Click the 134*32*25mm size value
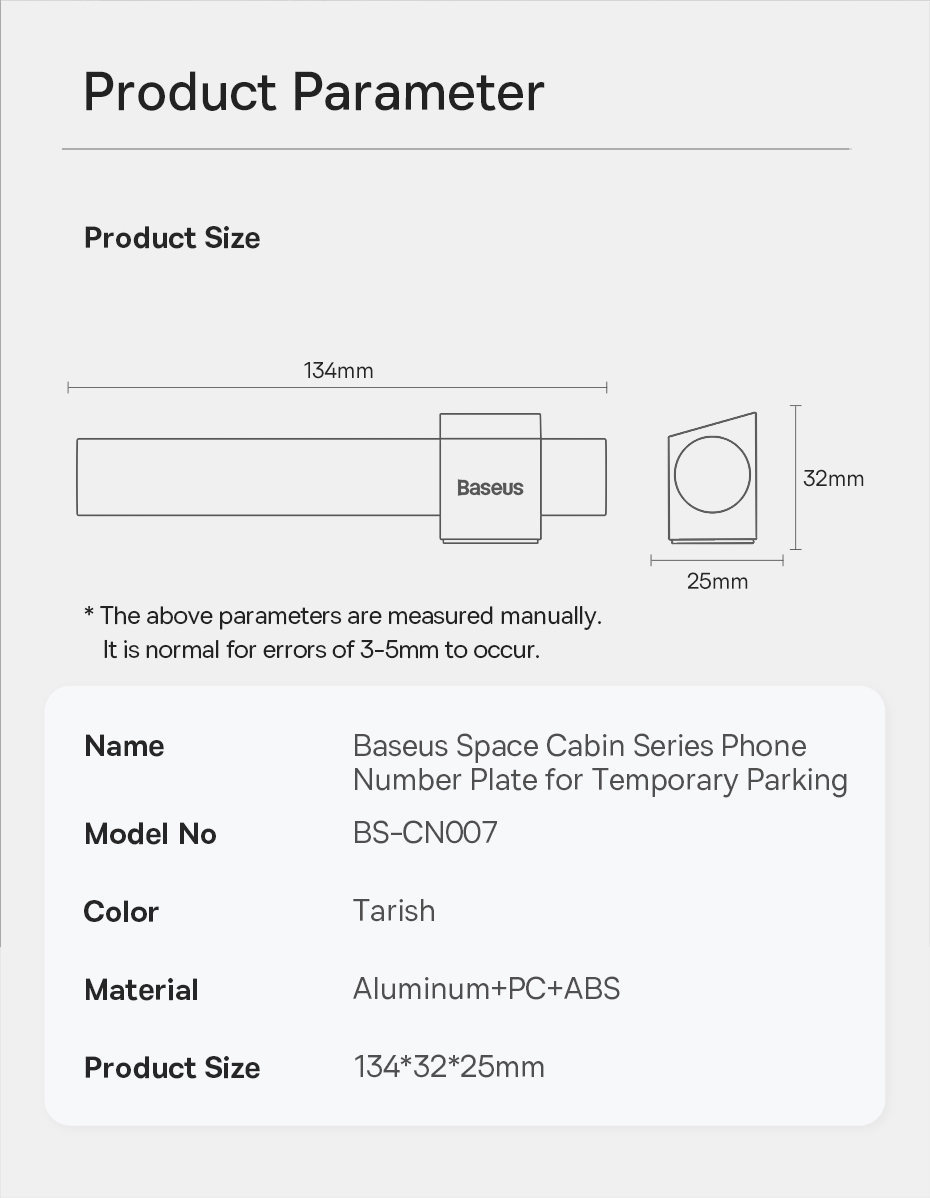Screen dimensions: 930x1198 coord(449,1067)
